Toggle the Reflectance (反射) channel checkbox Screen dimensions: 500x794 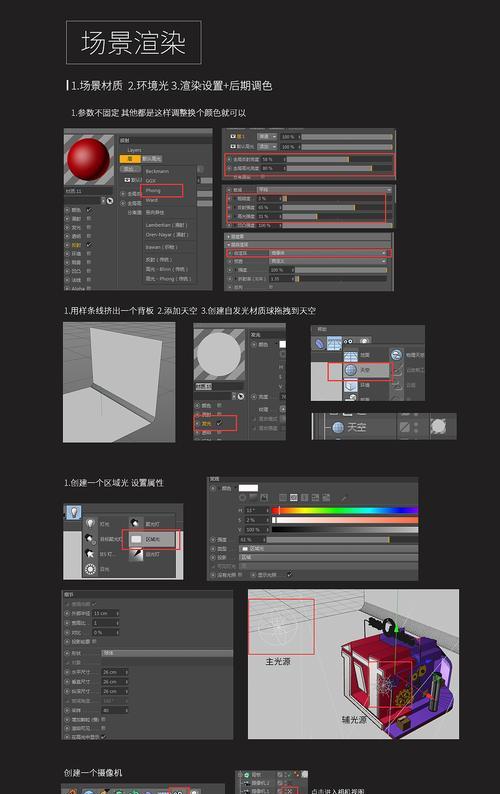89,245
